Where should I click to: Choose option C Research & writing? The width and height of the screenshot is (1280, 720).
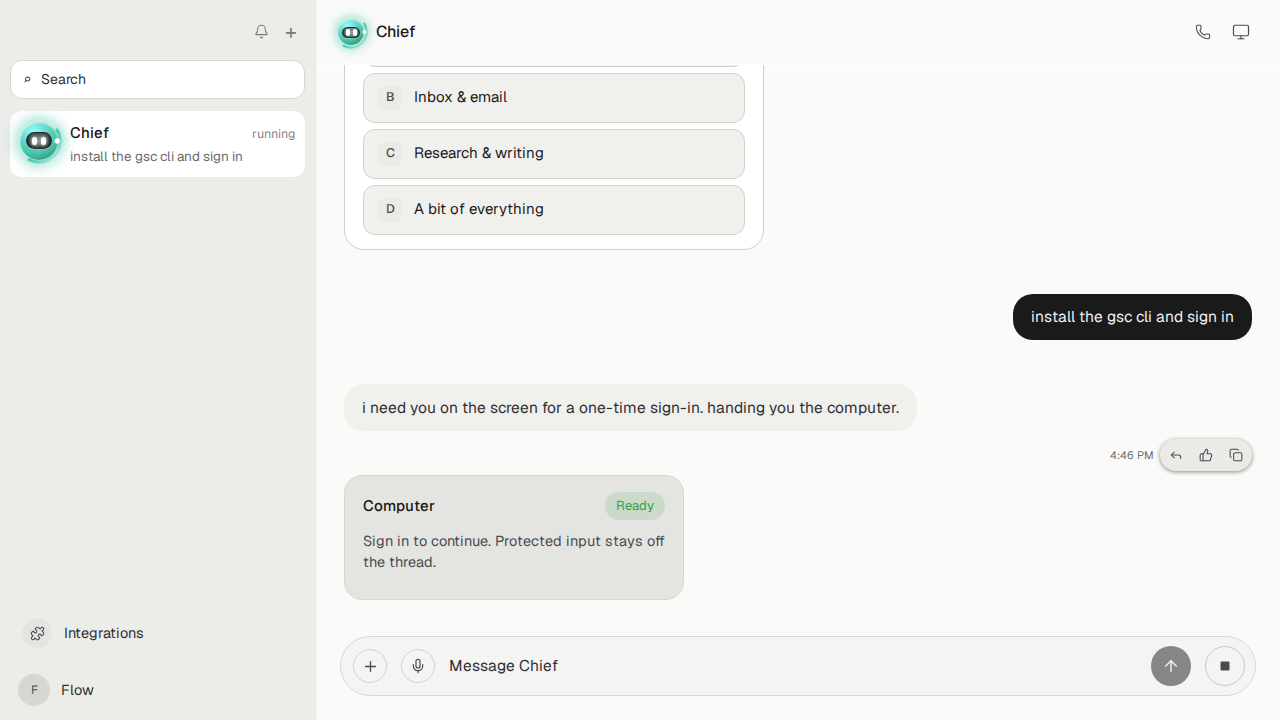click(x=554, y=154)
